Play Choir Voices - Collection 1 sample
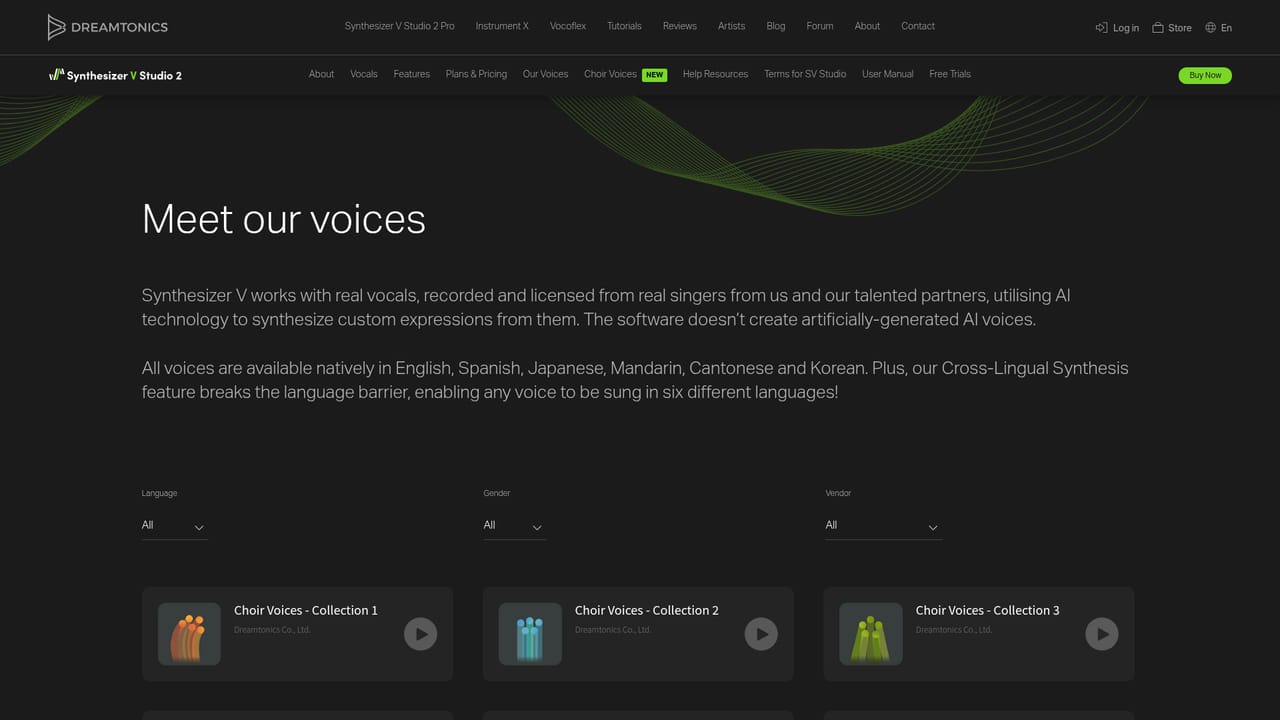Image resolution: width=1280 pixels, height=720 pixels. [x=420, y=634]
